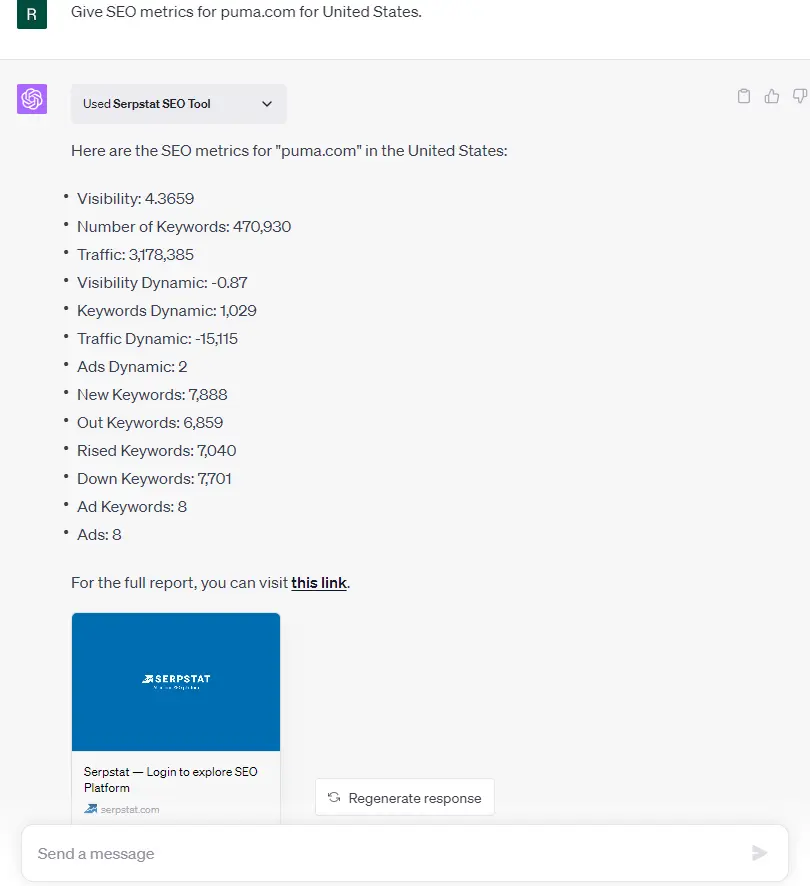Image resolution: width=810 pixels, height=886 pixels.
Task: Open the "this link" hyperlink for full report
Action: pos(318,583)
